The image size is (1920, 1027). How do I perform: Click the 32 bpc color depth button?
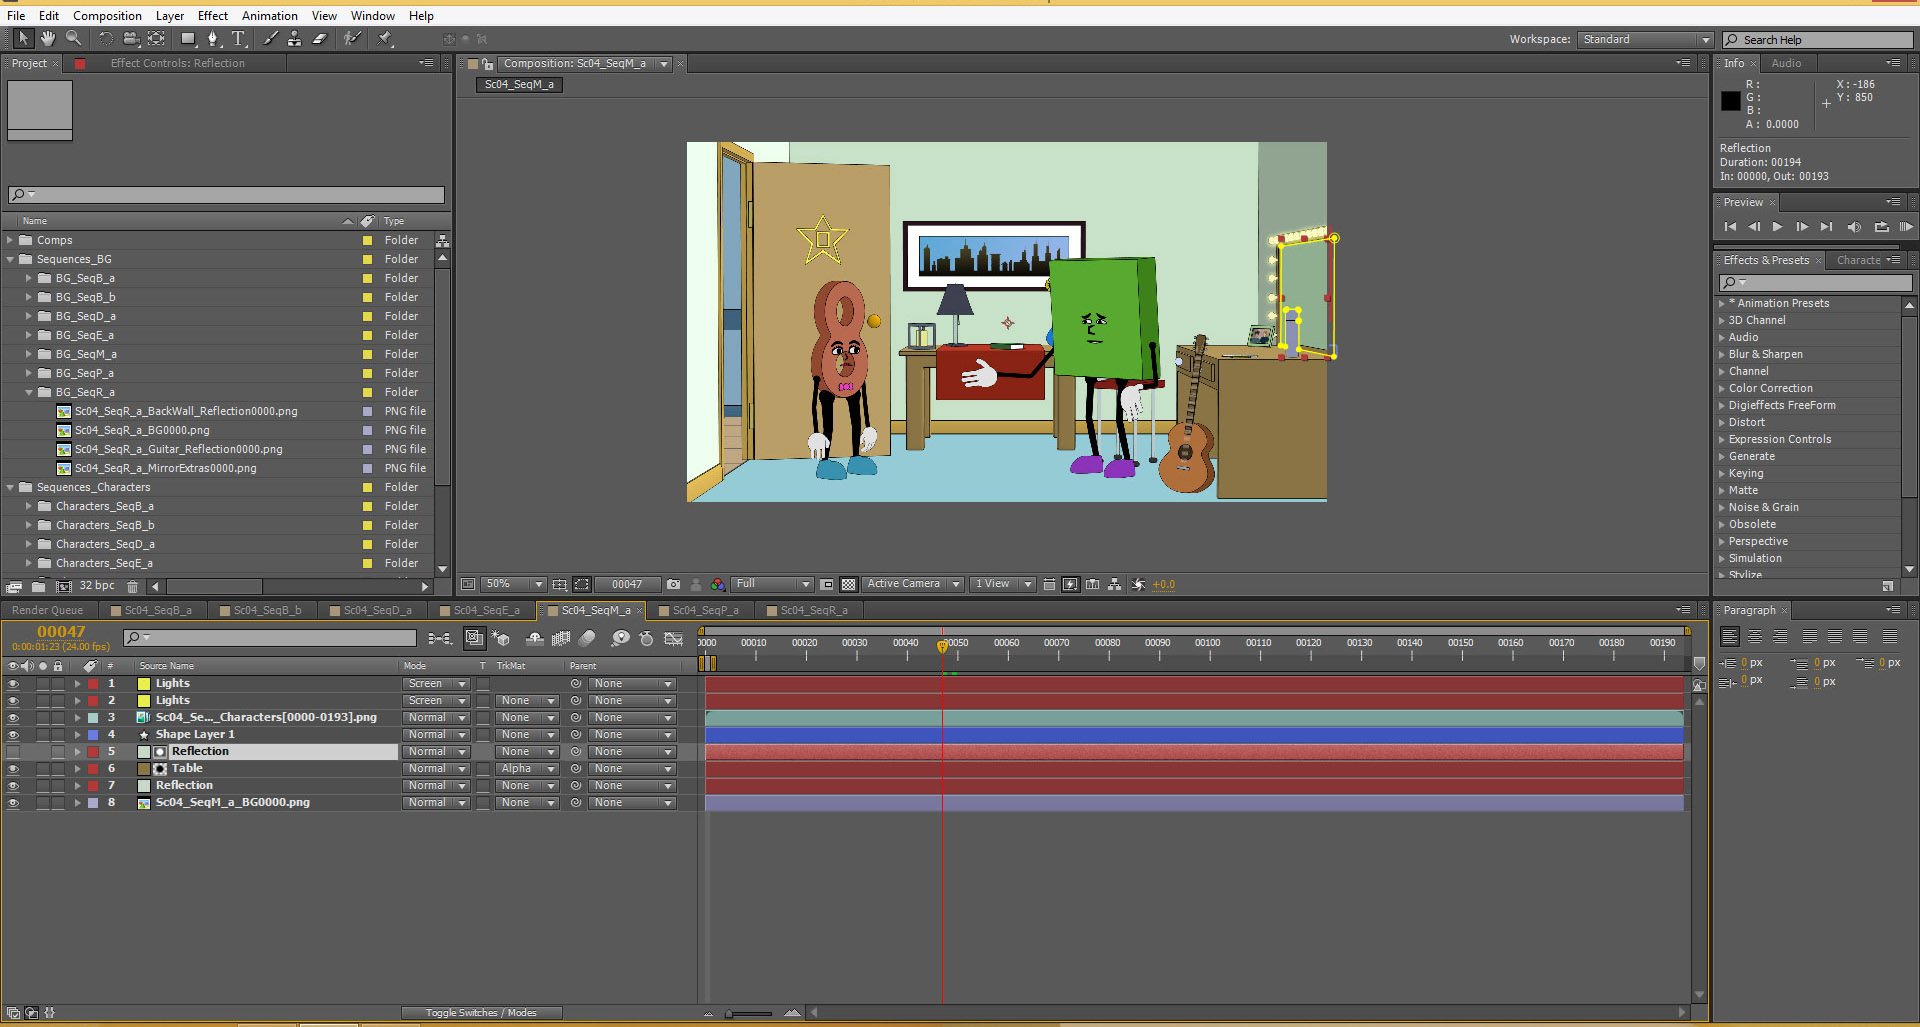click(97, 586)
